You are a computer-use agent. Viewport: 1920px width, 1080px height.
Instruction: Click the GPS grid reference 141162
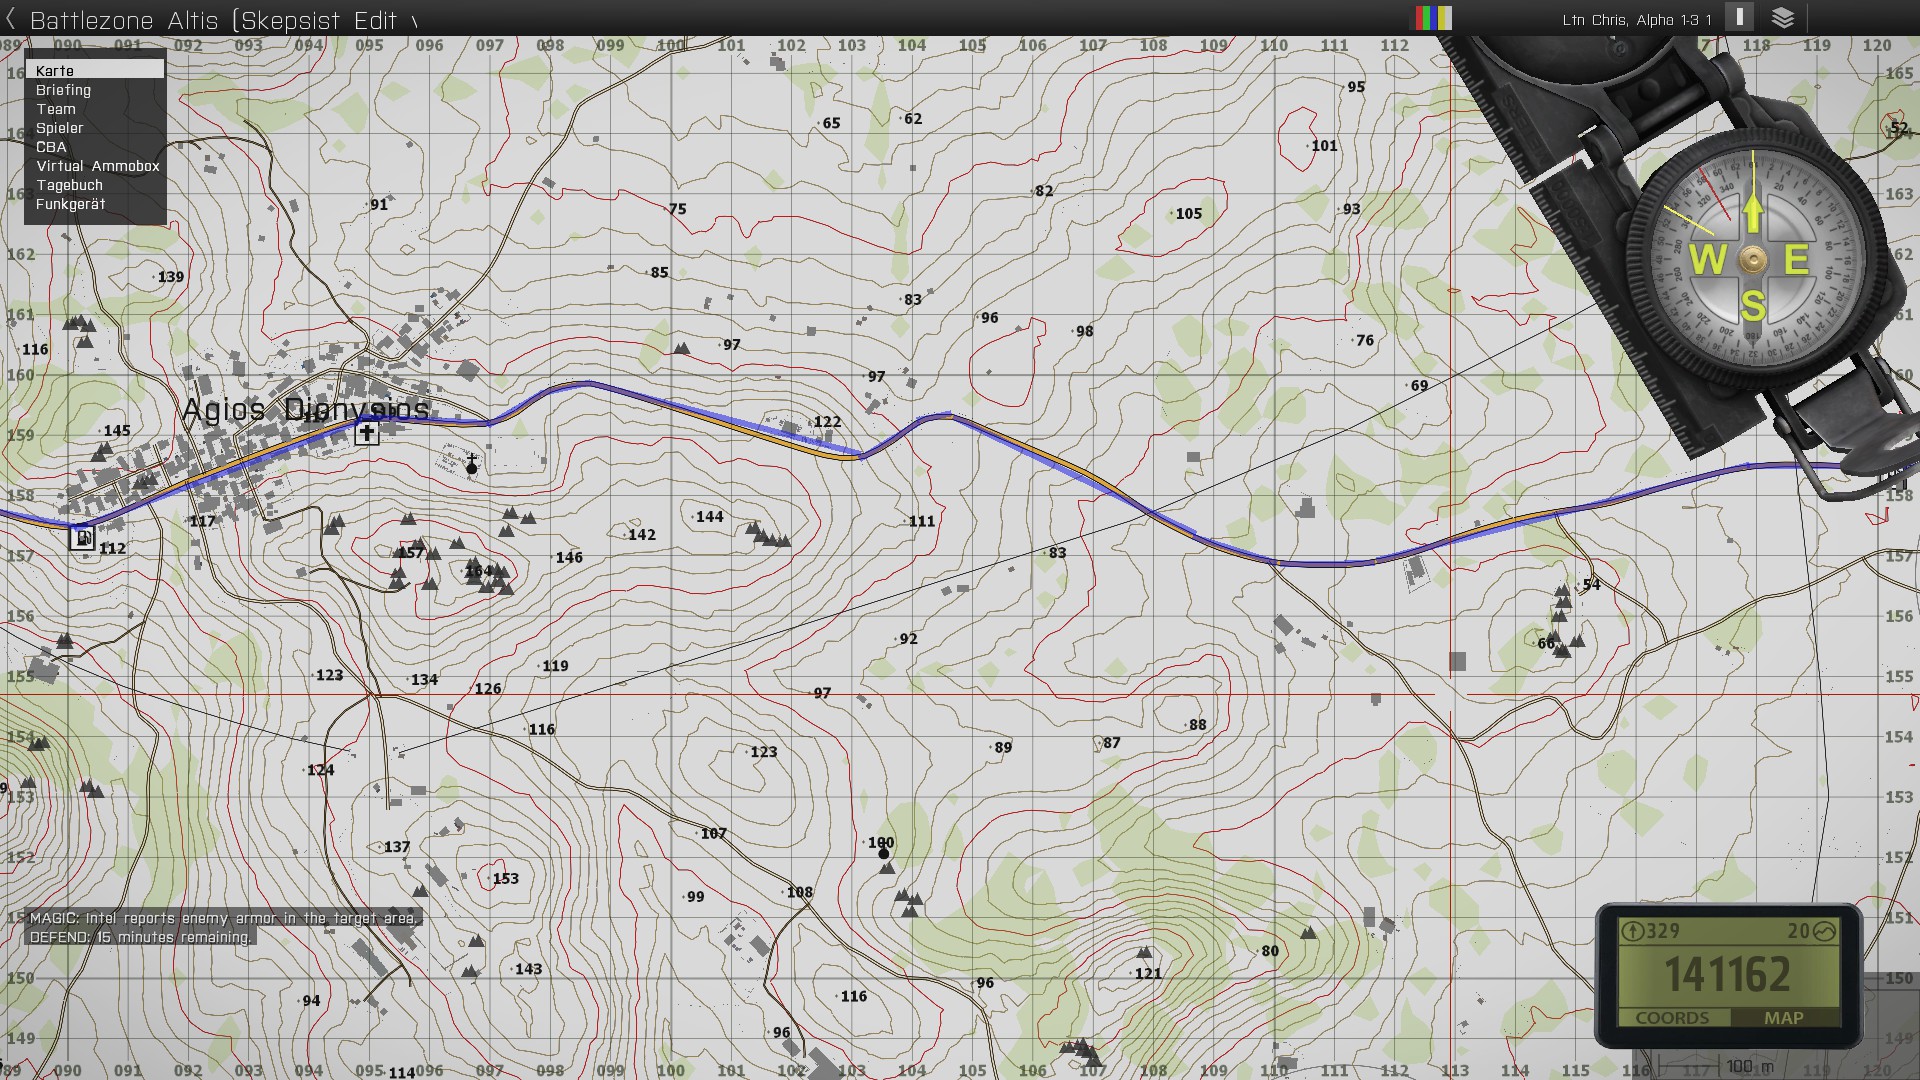[x=1728, y=975]
